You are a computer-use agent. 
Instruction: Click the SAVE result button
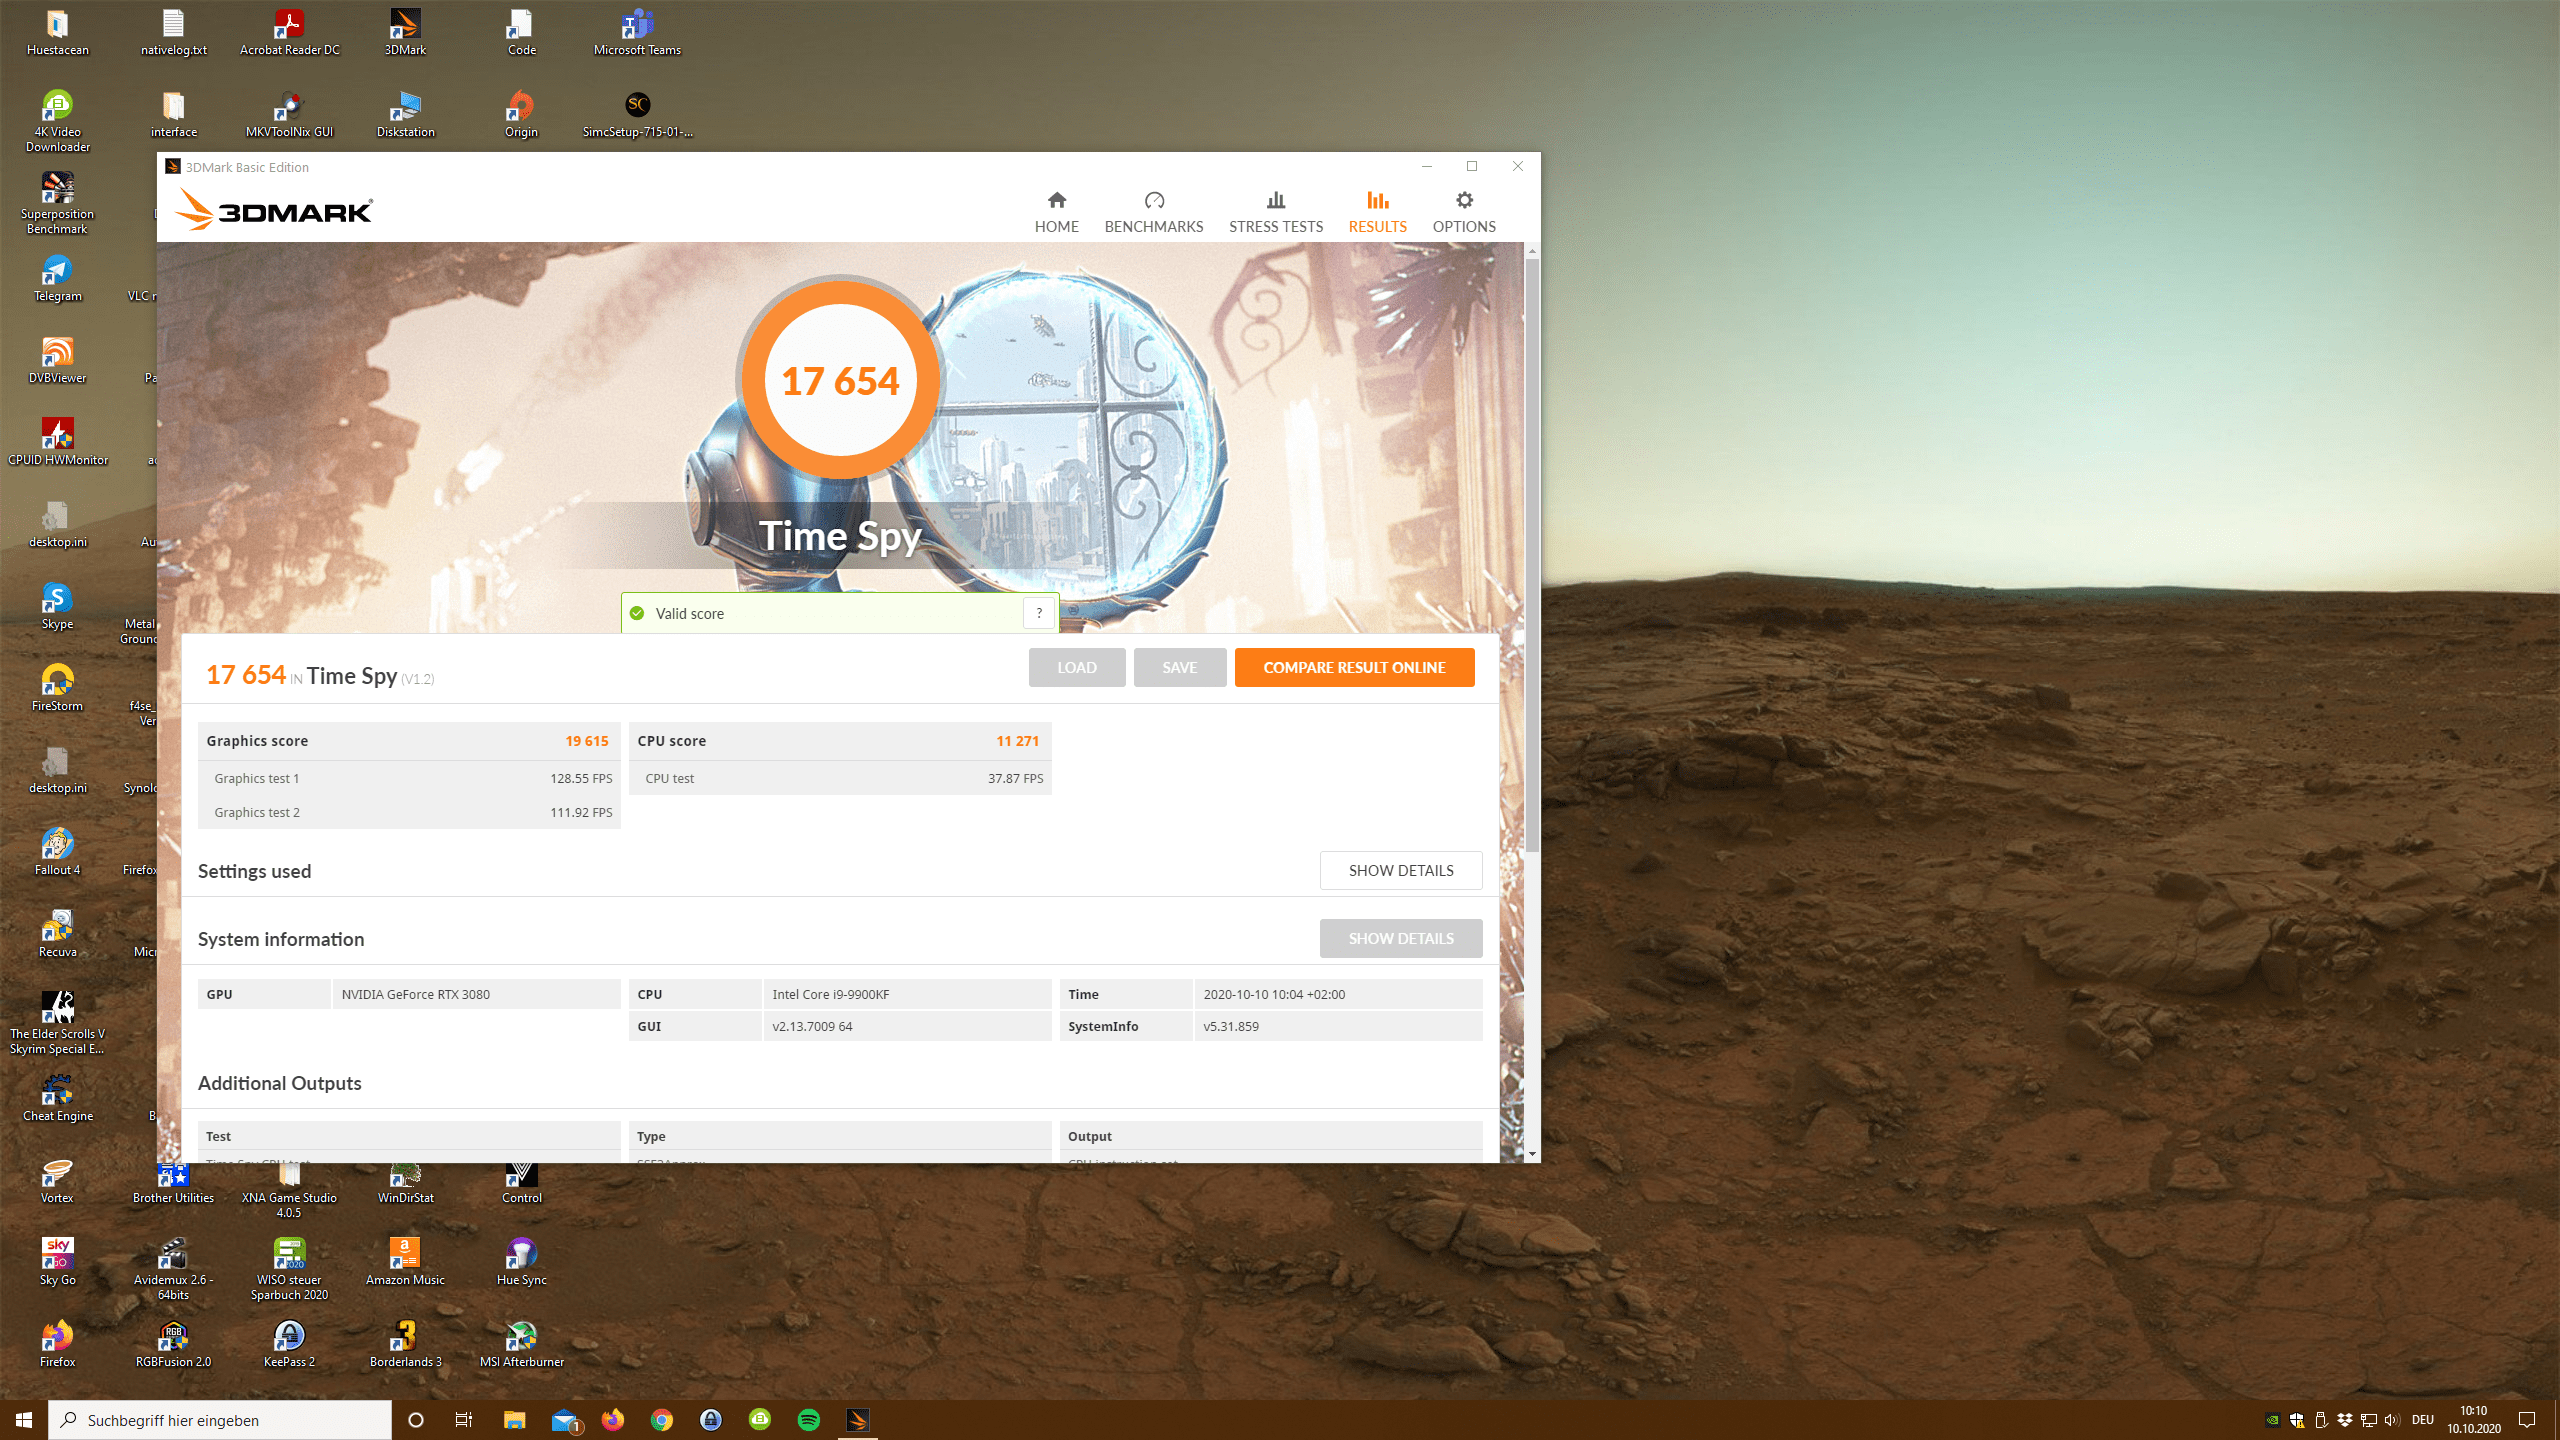tap(1179, 667)
